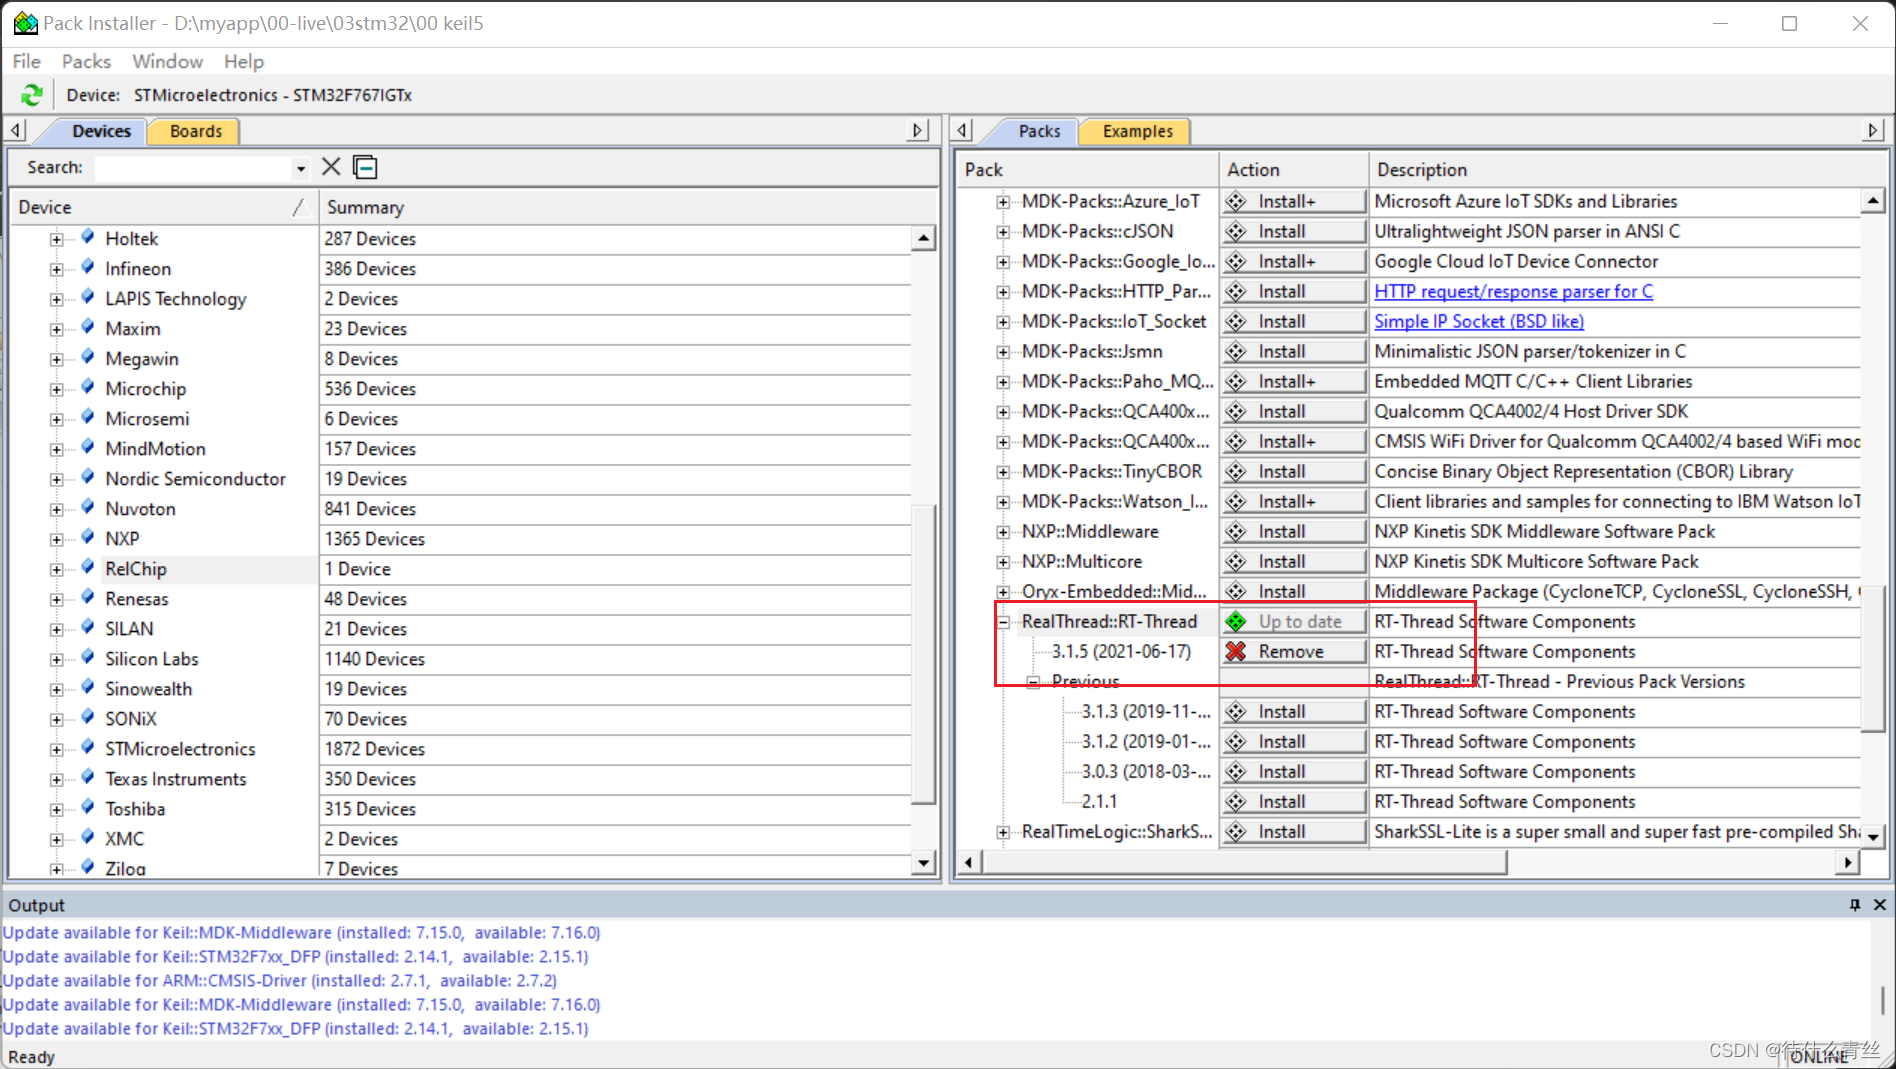
Task: Click the Renesas vendor icon
Action: (x=88, y=598)
